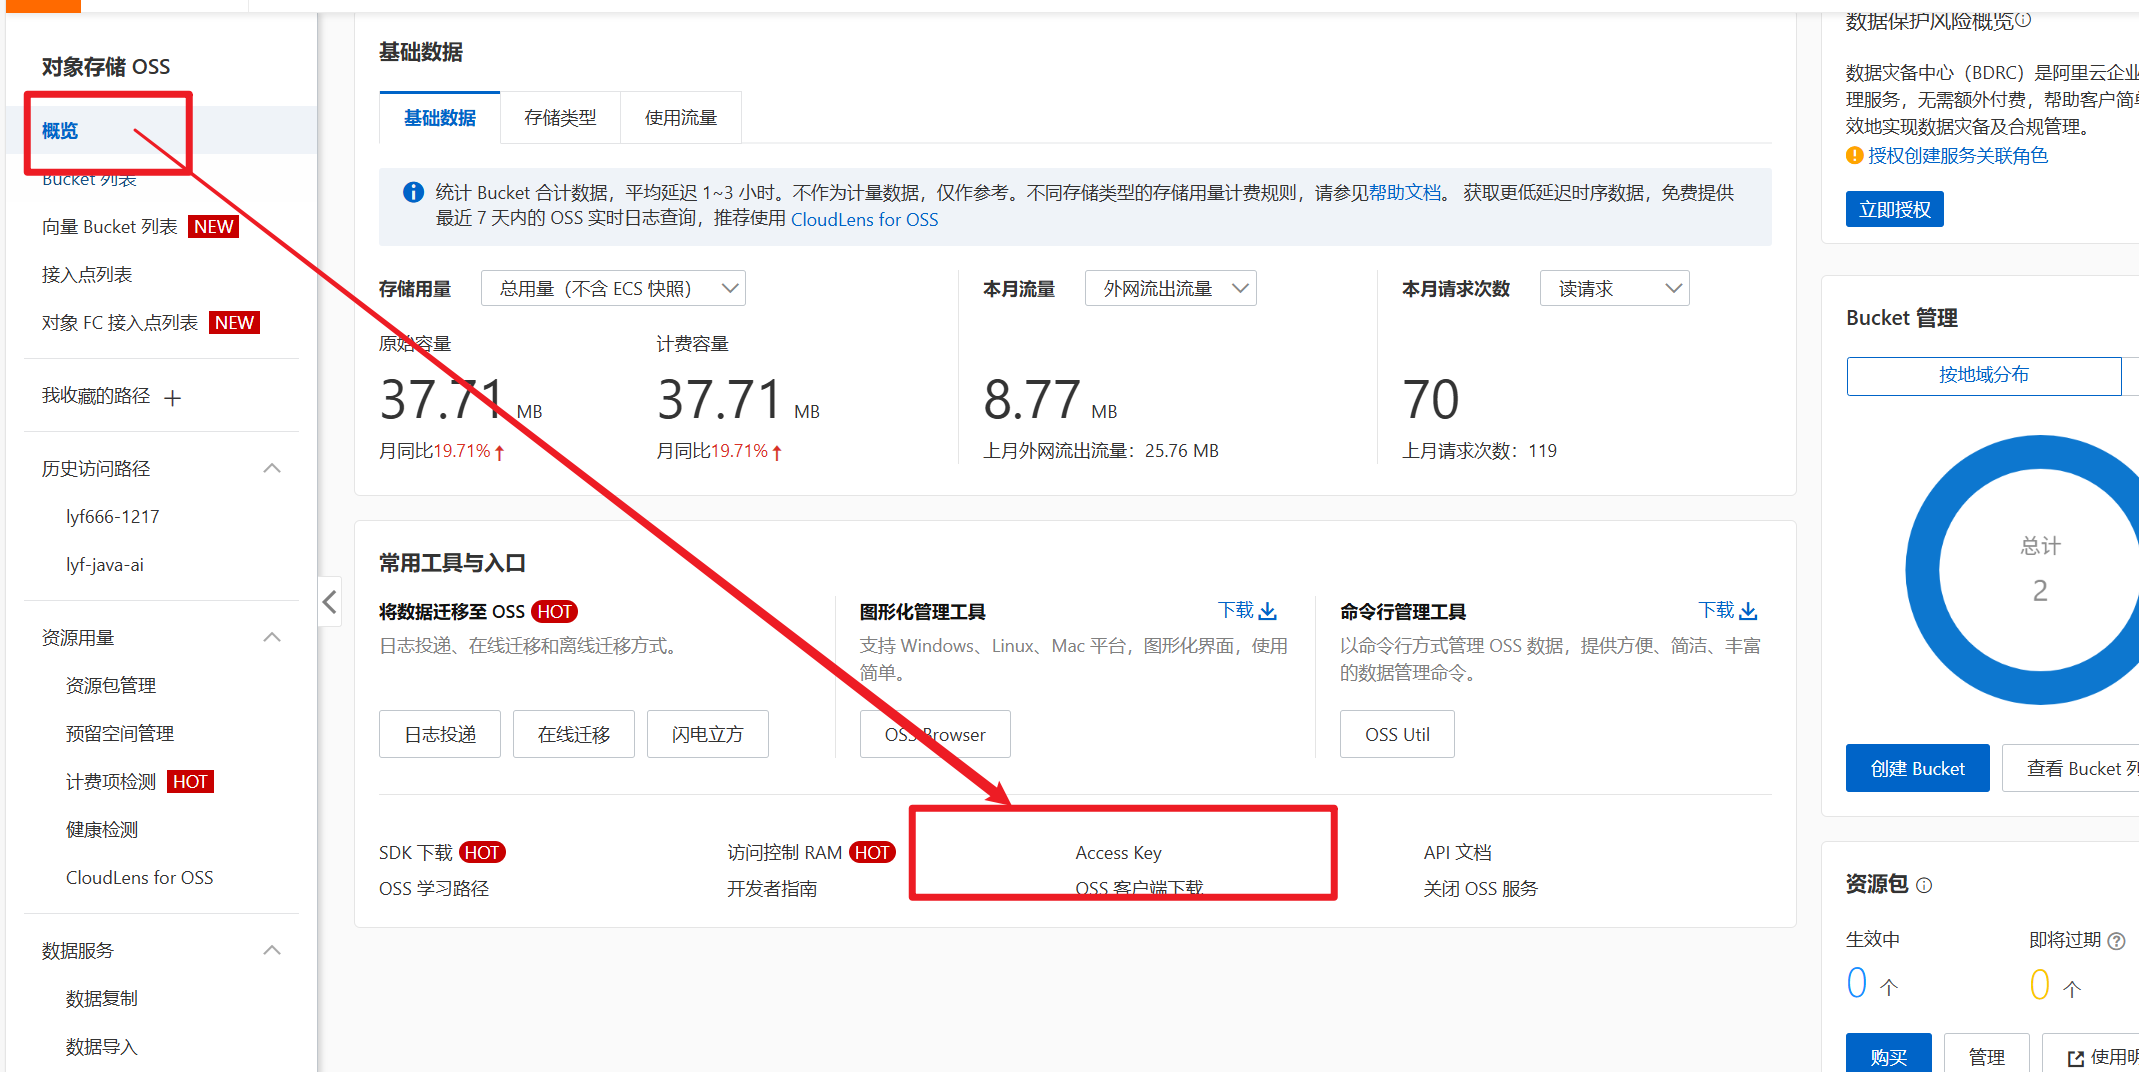
Task: Switch to the 存储类型 tab
Action: [560, 118]
